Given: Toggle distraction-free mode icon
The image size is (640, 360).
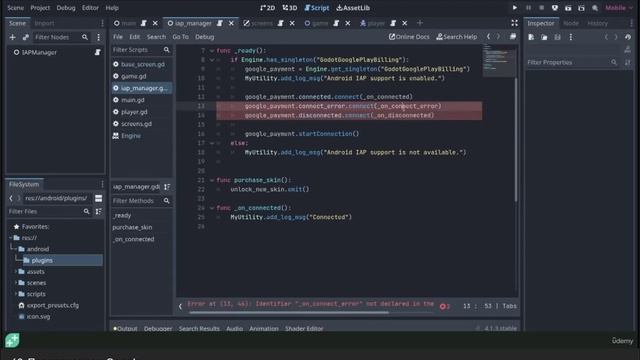Looking at the screenshot, I should (514, 23).
